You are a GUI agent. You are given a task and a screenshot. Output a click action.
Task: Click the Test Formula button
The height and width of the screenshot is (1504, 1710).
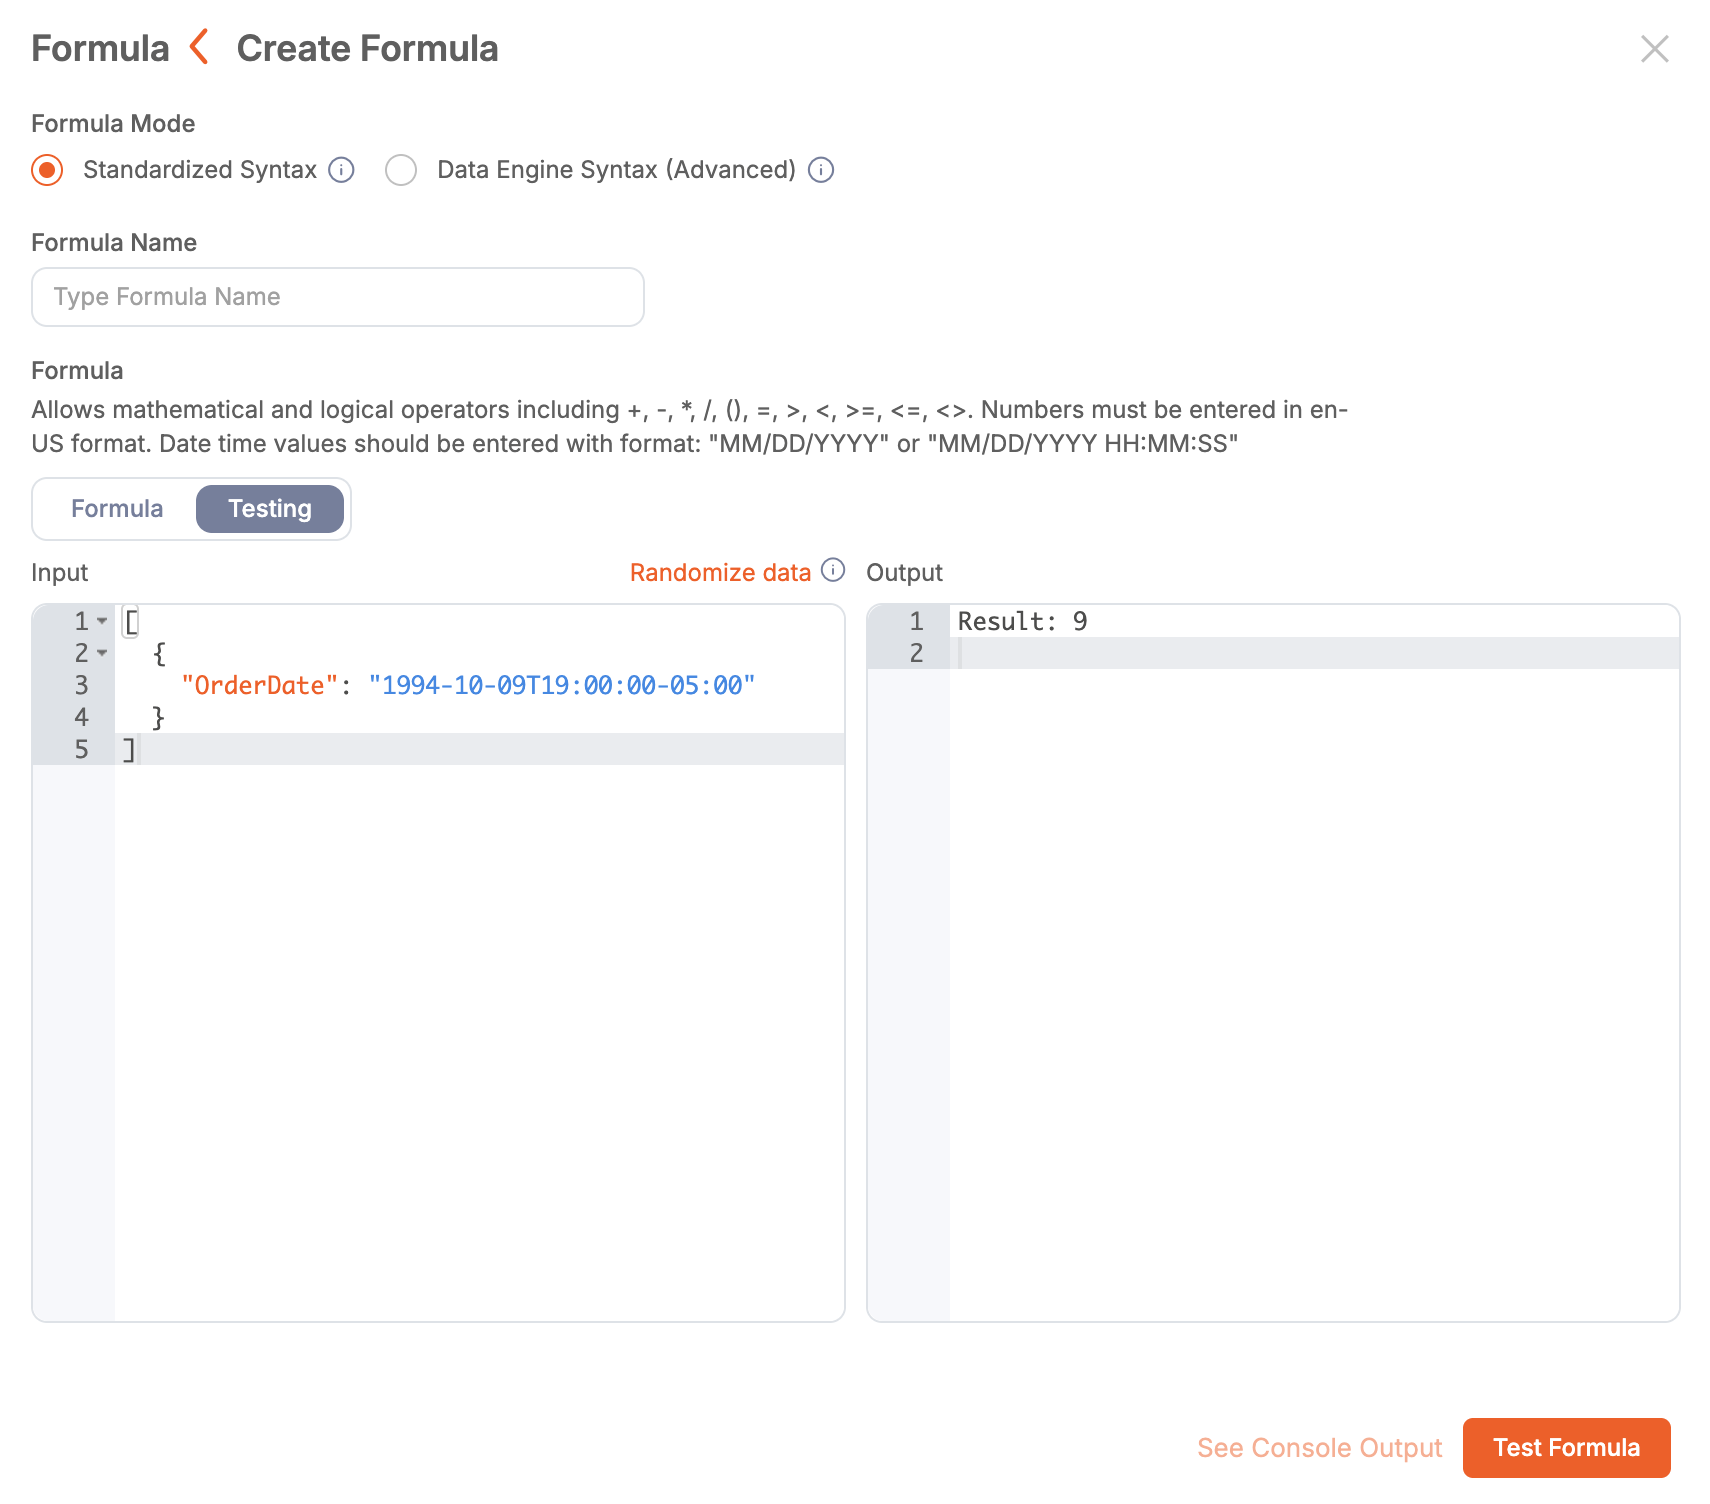[1566, 1448]
